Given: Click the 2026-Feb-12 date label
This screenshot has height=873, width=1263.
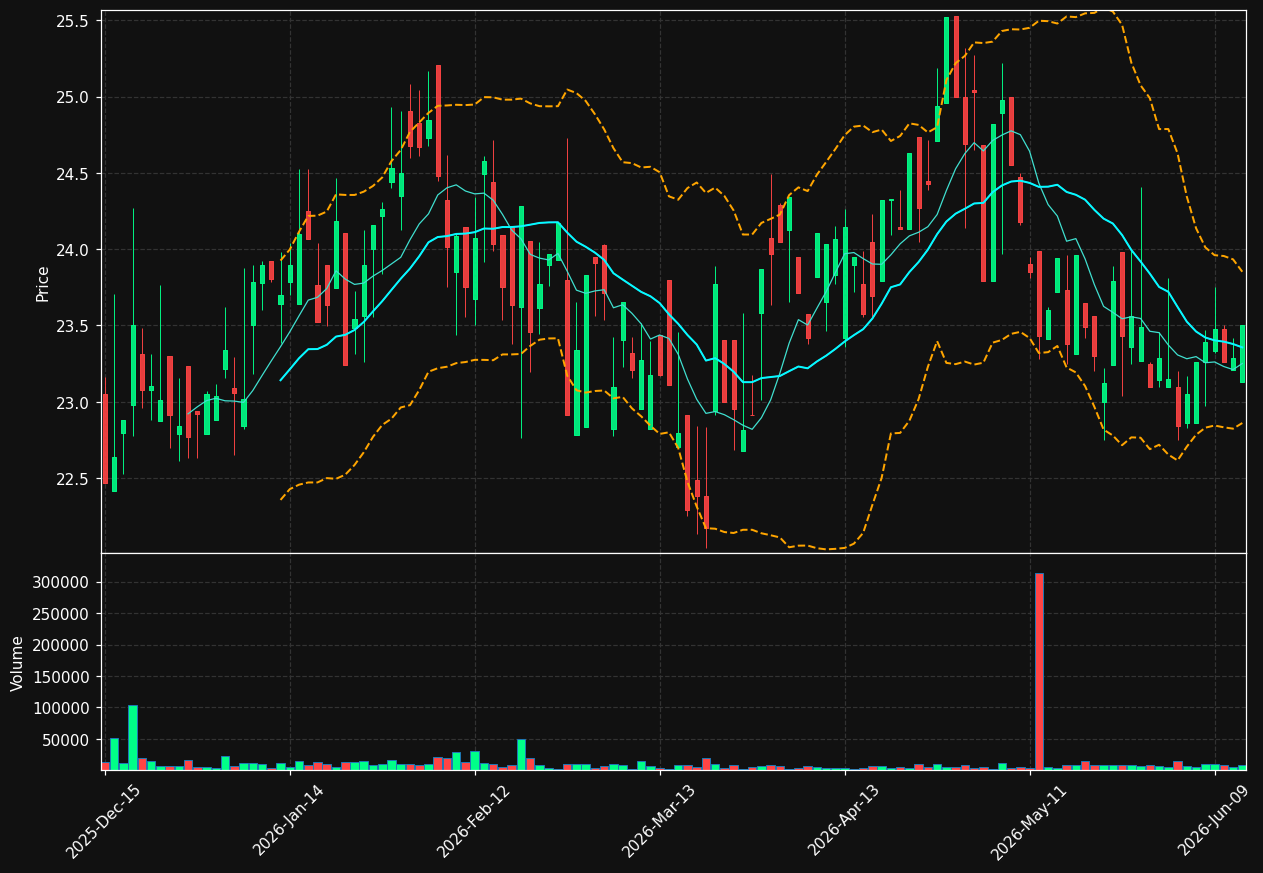Looking at the screenshot, I should (473, 821).
